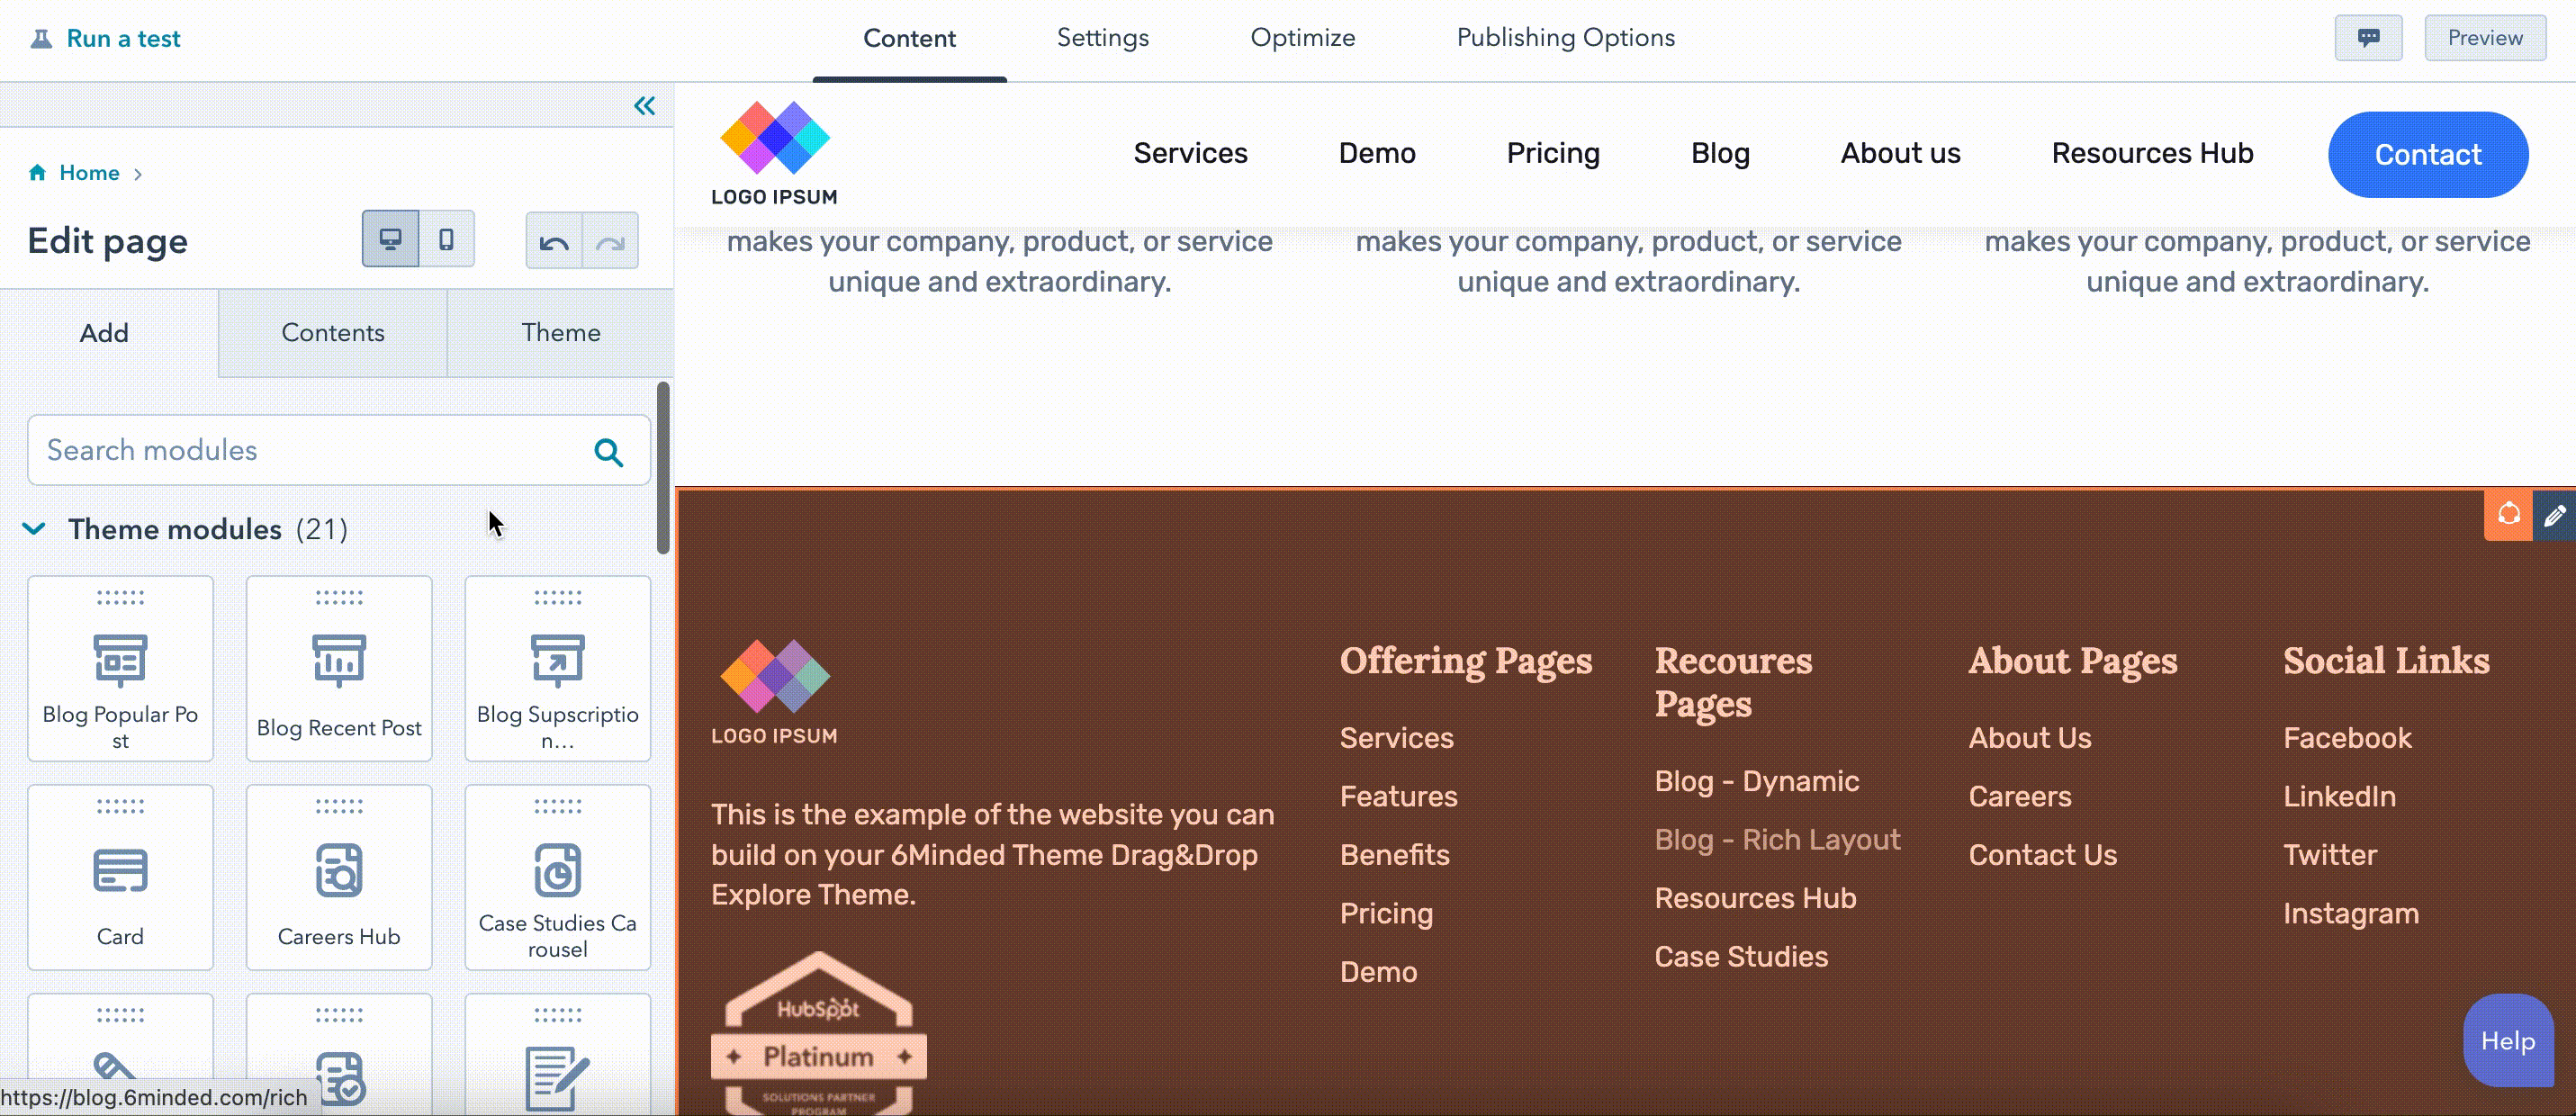
Task: Pick the Careers Hub module
Action: (339, 877)
